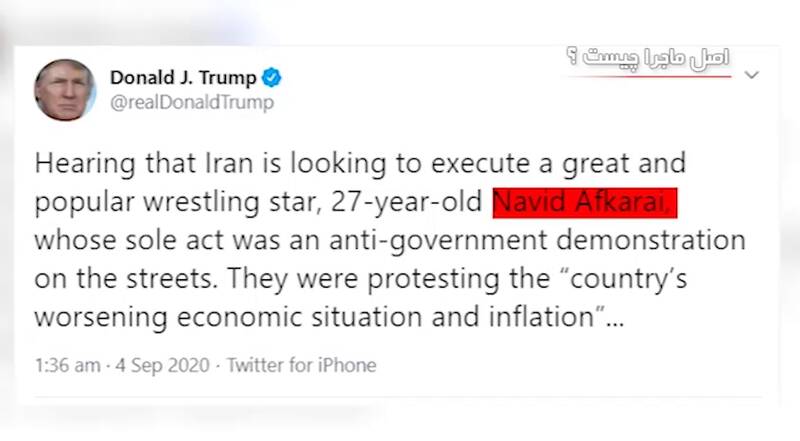Click the red highlighted Navid Afkarai name
The height and width of the screenshot is (441, 800).
(x=585, y=203)
